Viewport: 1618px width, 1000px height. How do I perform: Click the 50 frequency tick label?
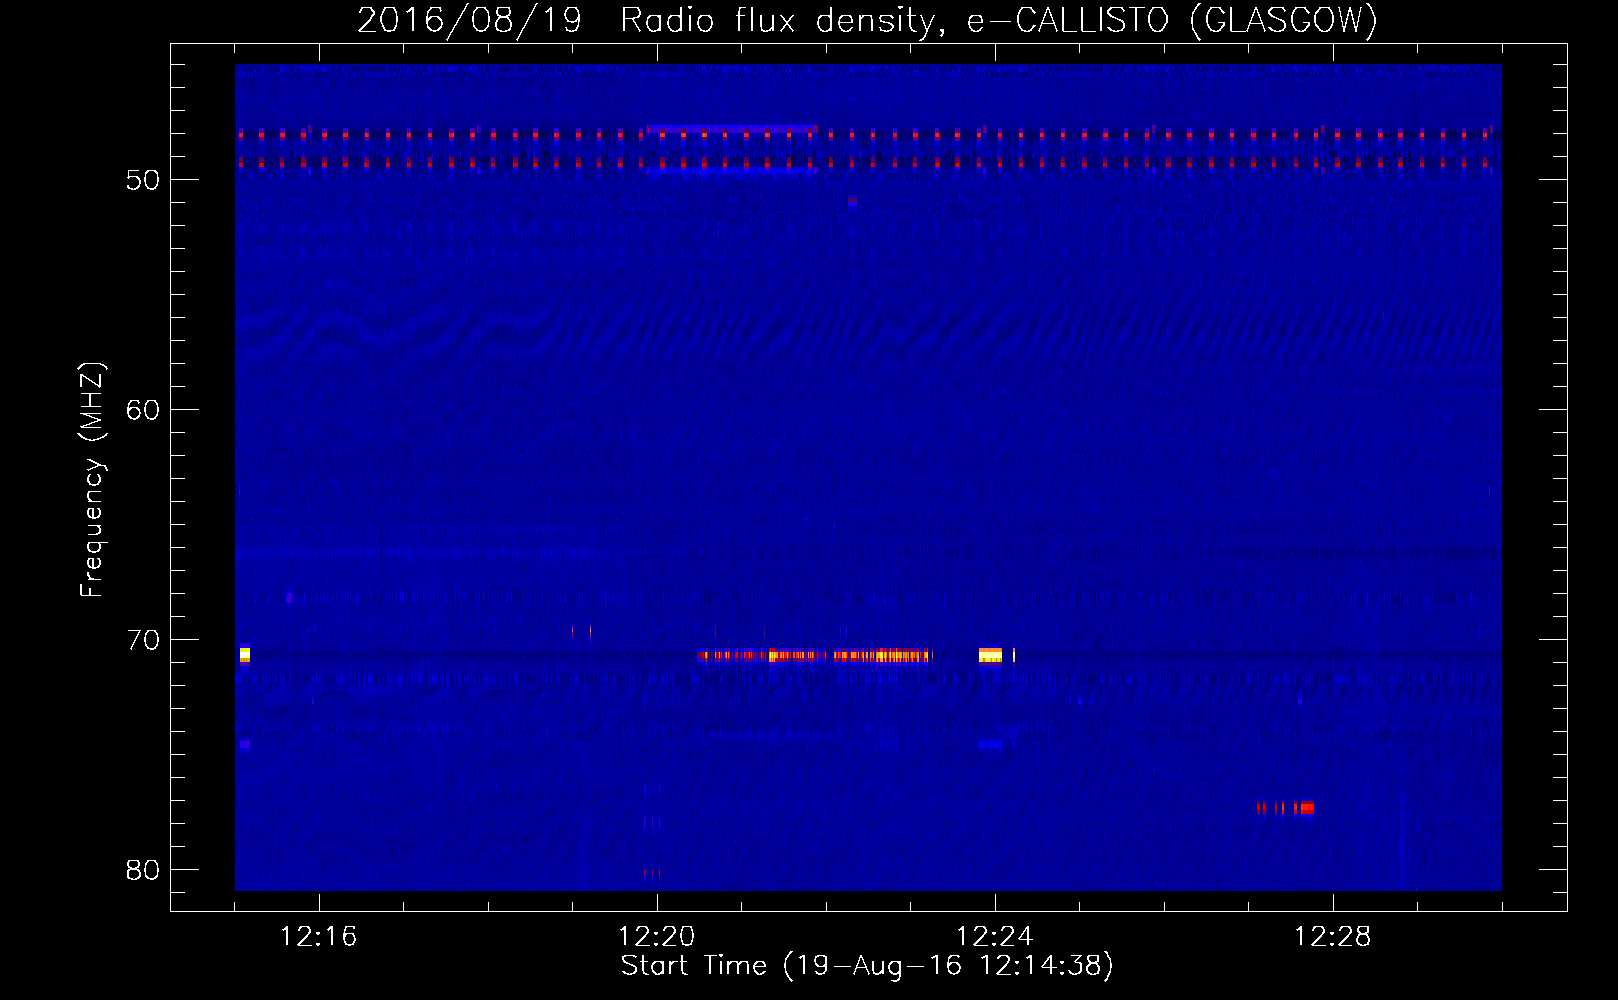[143, 180]
